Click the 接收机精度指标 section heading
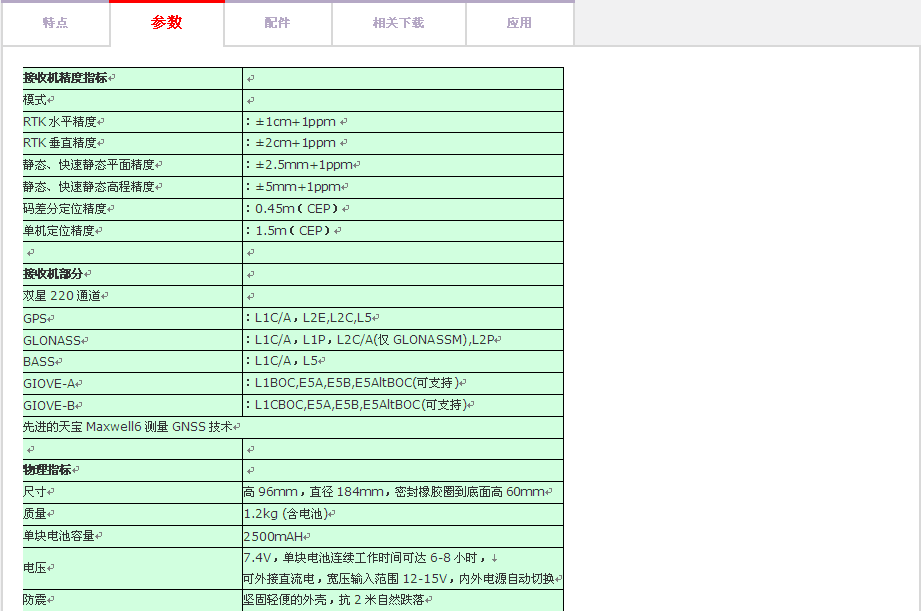 (x=66, y=78)
